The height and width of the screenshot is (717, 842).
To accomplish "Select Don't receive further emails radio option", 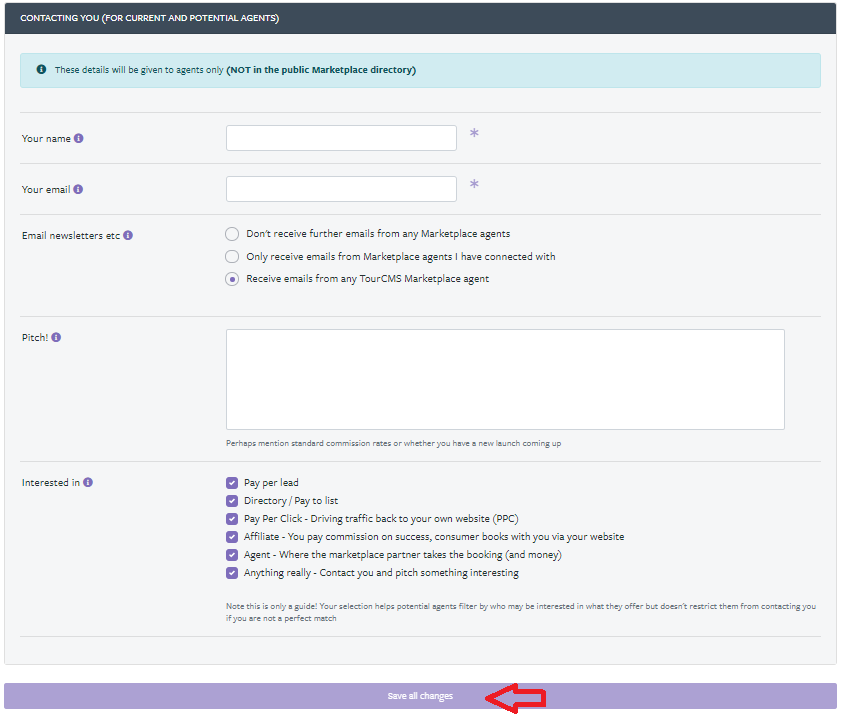I will coord(232,234).
